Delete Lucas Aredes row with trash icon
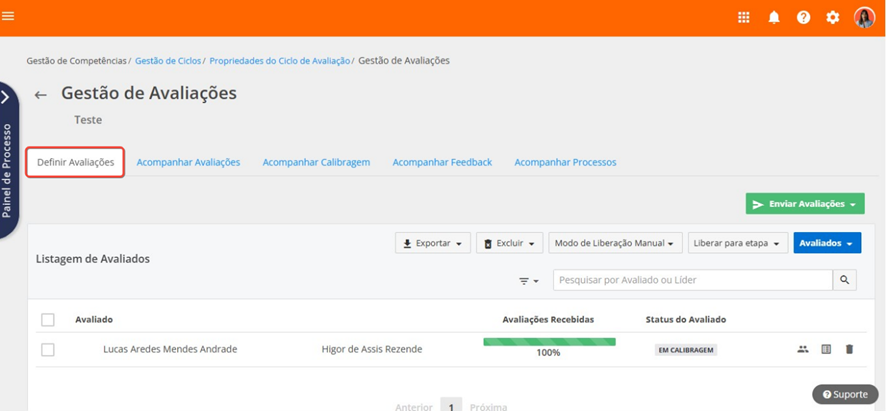The image size is (886, 411). [x=849, y=349]
